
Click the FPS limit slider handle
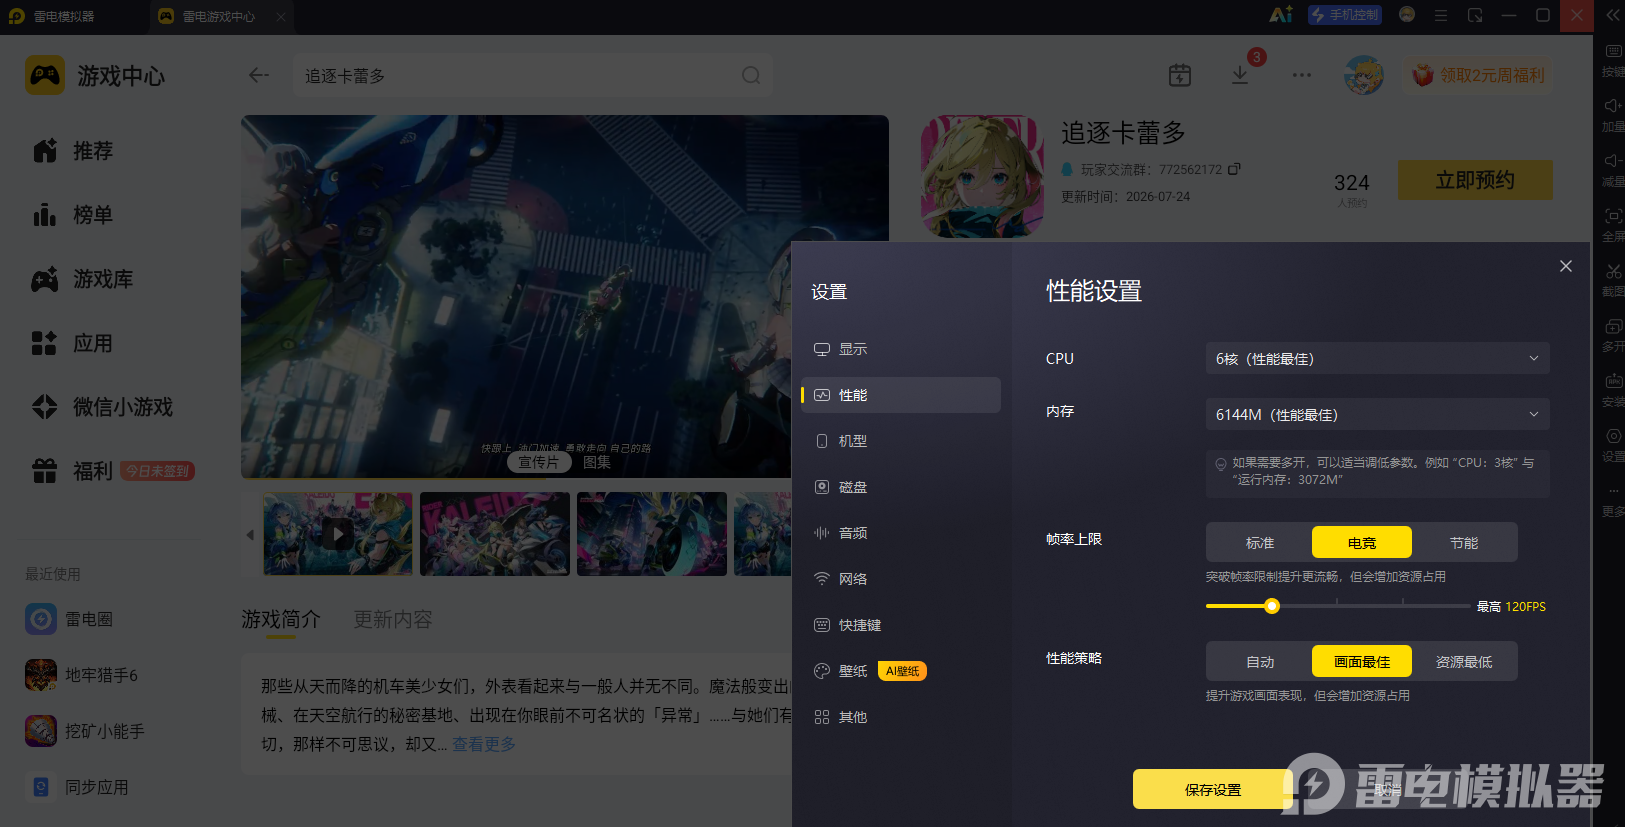tap(1272, 606)
